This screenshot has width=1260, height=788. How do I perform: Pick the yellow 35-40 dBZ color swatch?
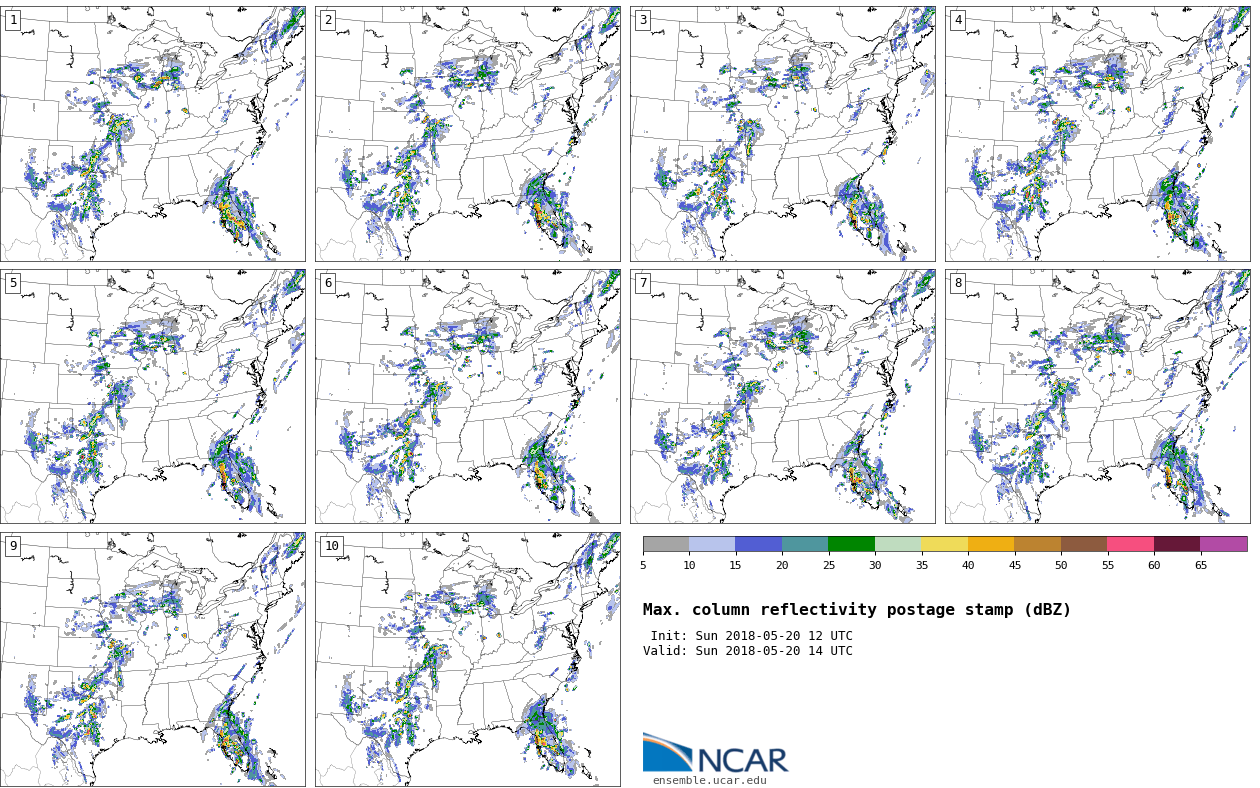coord(944,544)
